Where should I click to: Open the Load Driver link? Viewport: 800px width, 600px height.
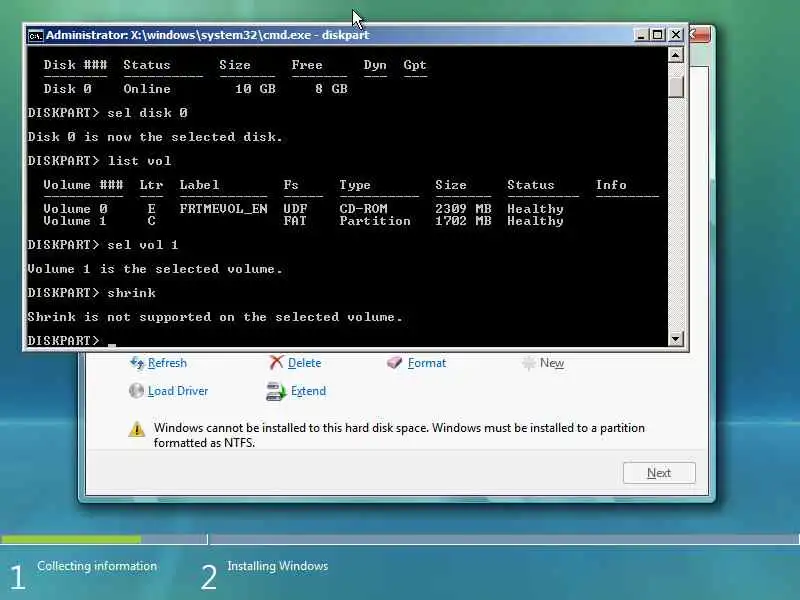click(x=178, y=391)
